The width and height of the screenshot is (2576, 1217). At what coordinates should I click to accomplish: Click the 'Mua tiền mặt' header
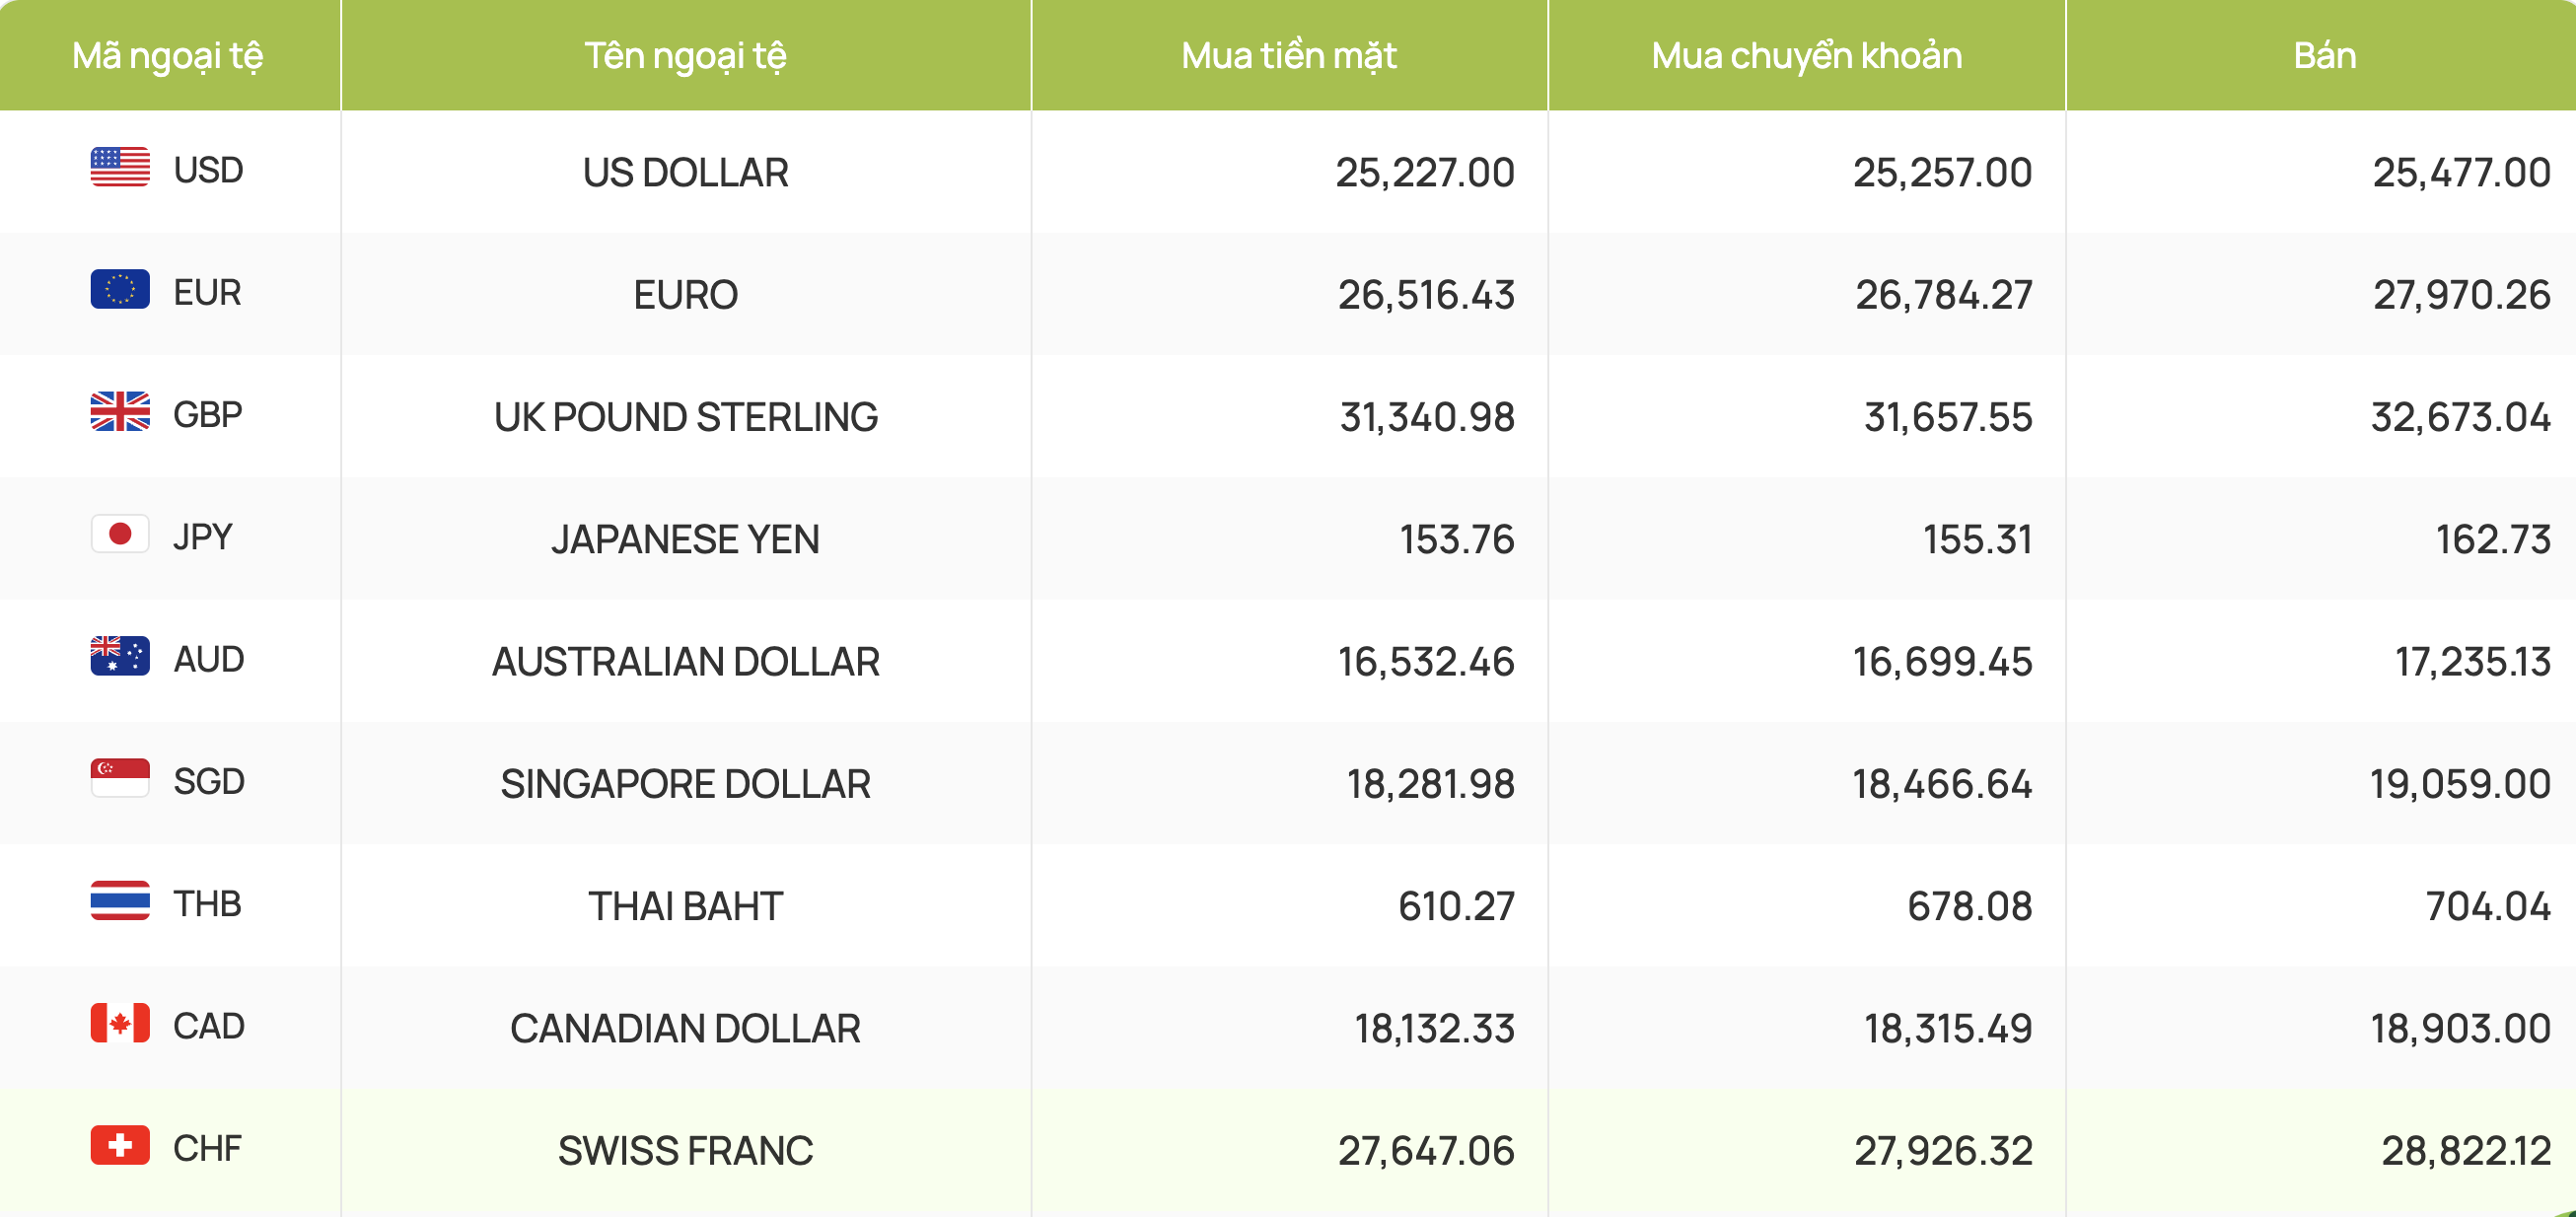tap(1289, 55)
